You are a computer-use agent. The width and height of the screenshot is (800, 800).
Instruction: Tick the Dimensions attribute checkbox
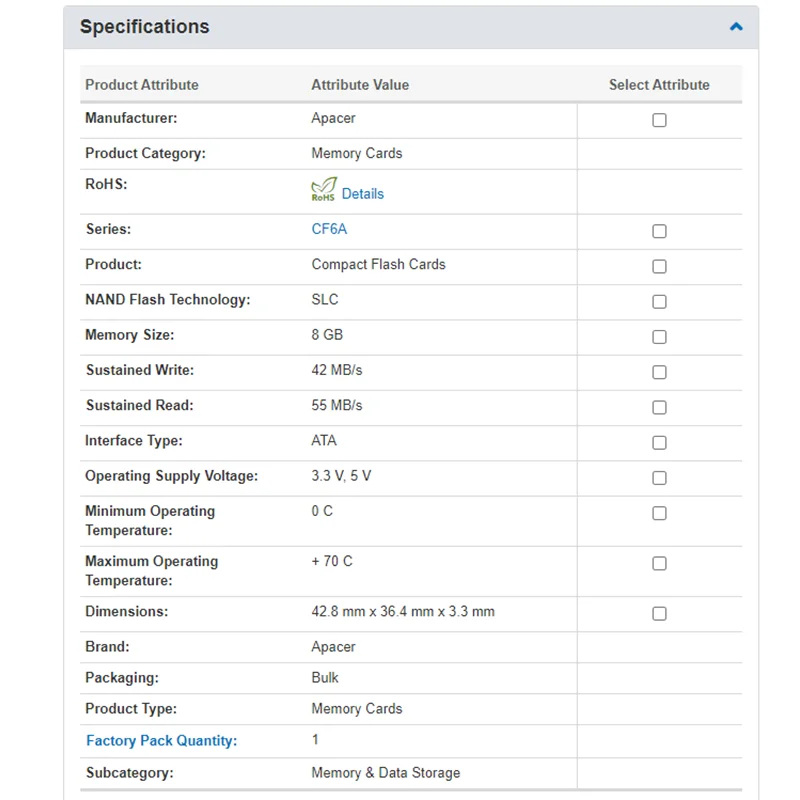click(659, 613)
